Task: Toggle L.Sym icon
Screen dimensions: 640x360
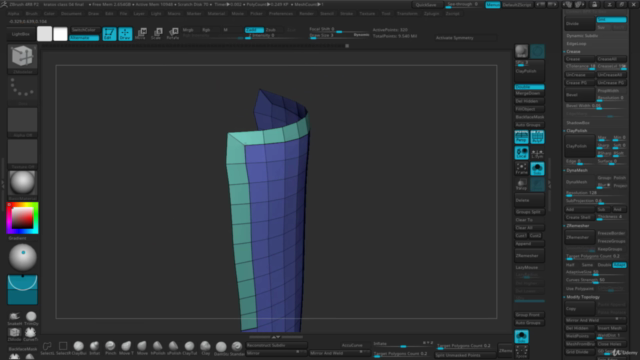Action: (x=537, y=153)
